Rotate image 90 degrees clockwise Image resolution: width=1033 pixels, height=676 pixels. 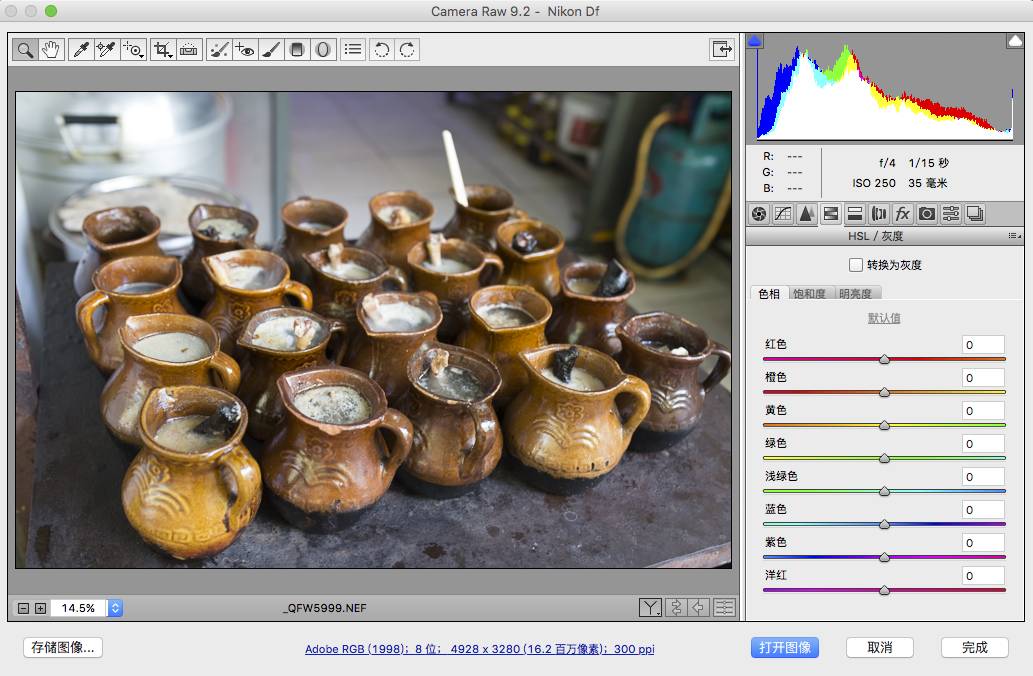click(x=406, y=49)
